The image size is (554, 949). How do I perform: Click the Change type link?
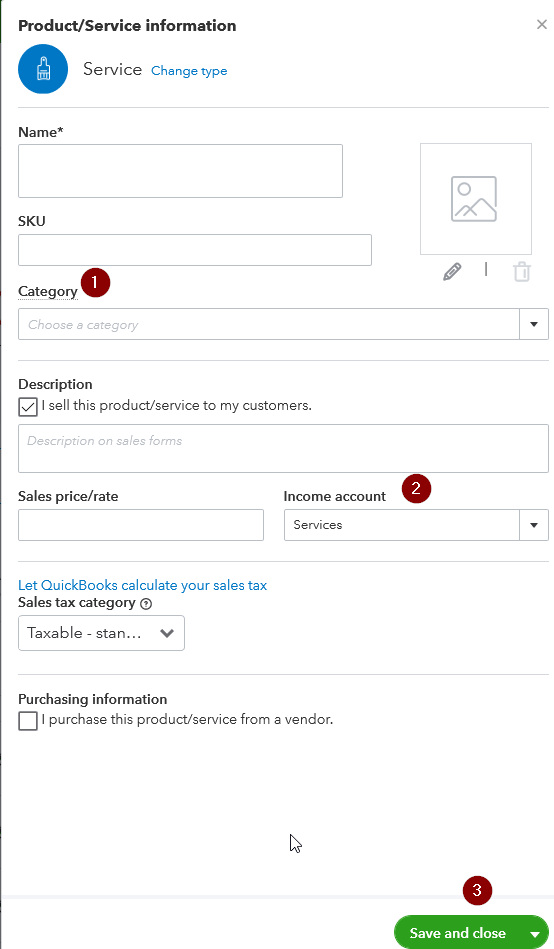(189, 71)
